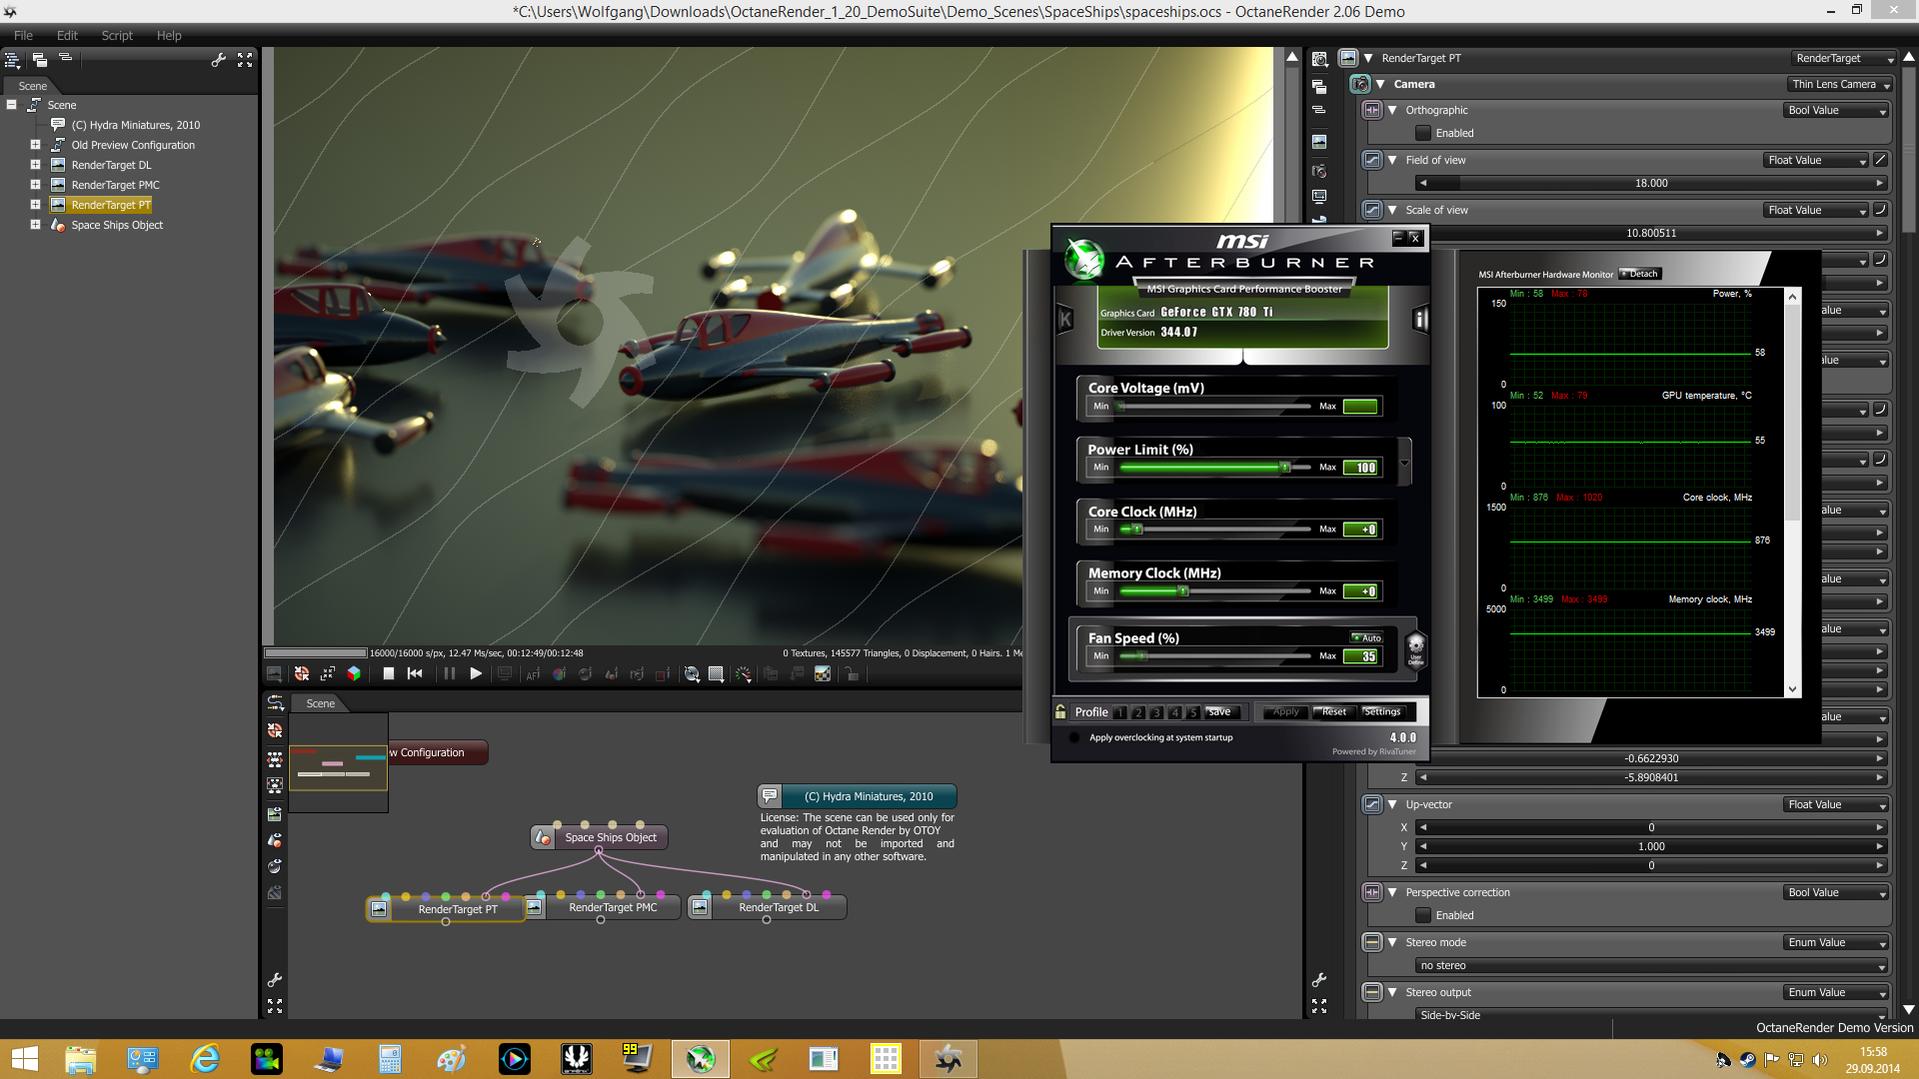Click the User Define fan gear icon

click(x=1415, y=650)
